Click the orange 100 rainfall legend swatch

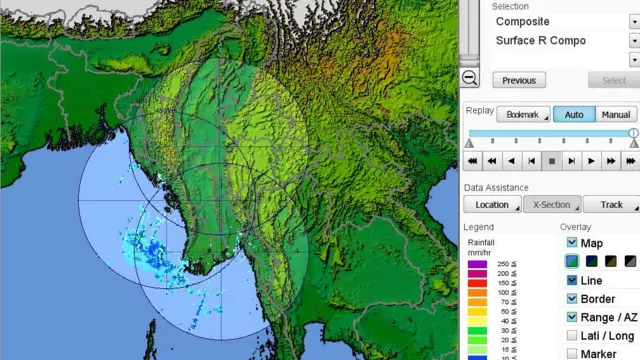tap(477, 293)
